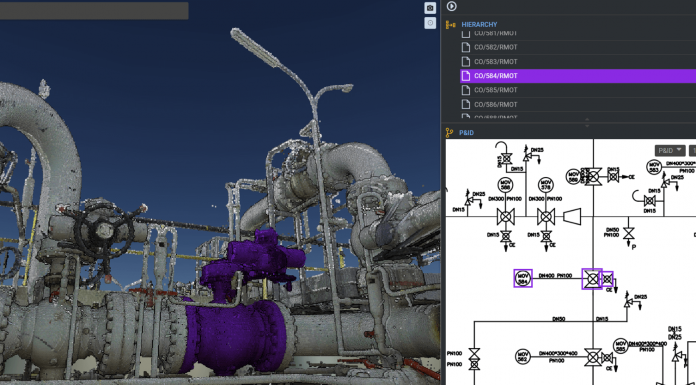Click the yellow P&ID branch icon
The height and width of the screenshot is (385, 696).
[450, 132]
